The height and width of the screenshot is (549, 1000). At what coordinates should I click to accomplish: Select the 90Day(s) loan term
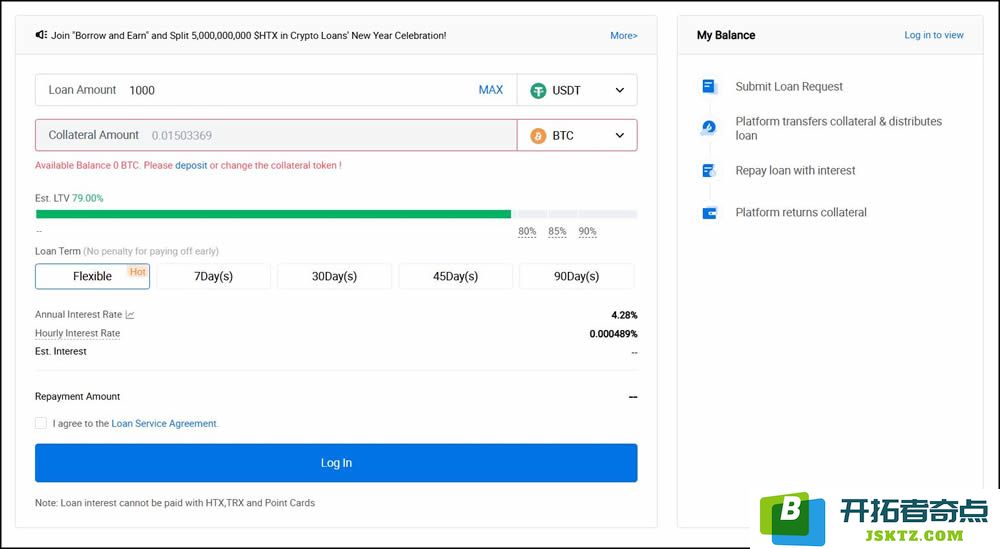pyautogui.click(x=577, y=276)
